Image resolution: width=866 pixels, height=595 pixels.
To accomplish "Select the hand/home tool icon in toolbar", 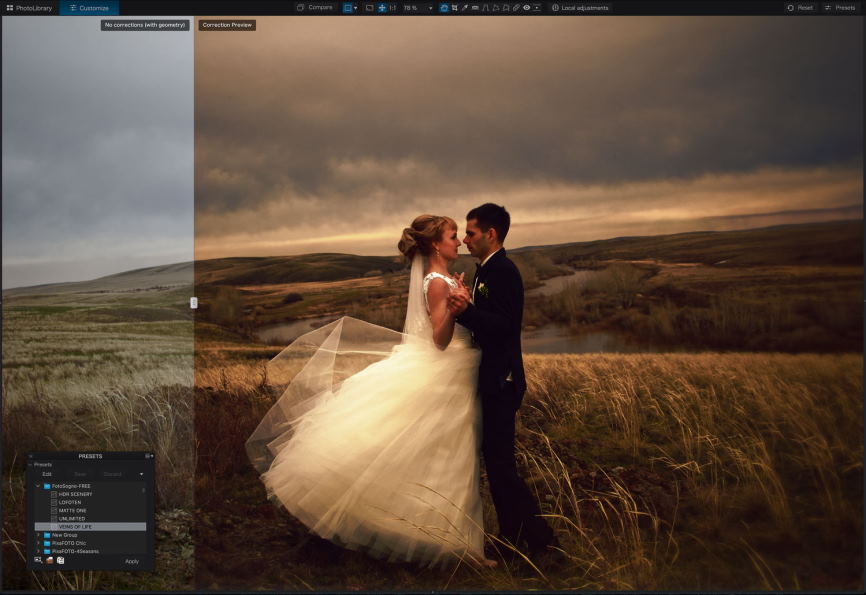I will point(444,8).
